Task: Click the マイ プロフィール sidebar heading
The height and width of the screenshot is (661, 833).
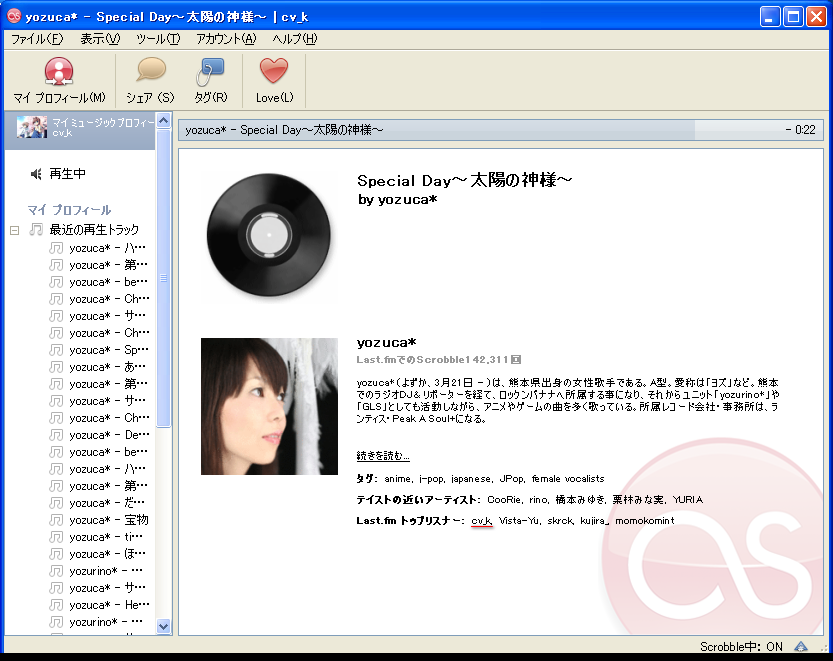Action: tap(69, 210)
